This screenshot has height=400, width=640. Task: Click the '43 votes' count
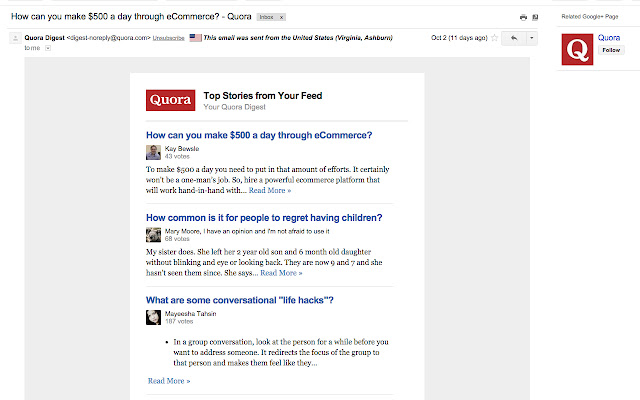point(177,156)
